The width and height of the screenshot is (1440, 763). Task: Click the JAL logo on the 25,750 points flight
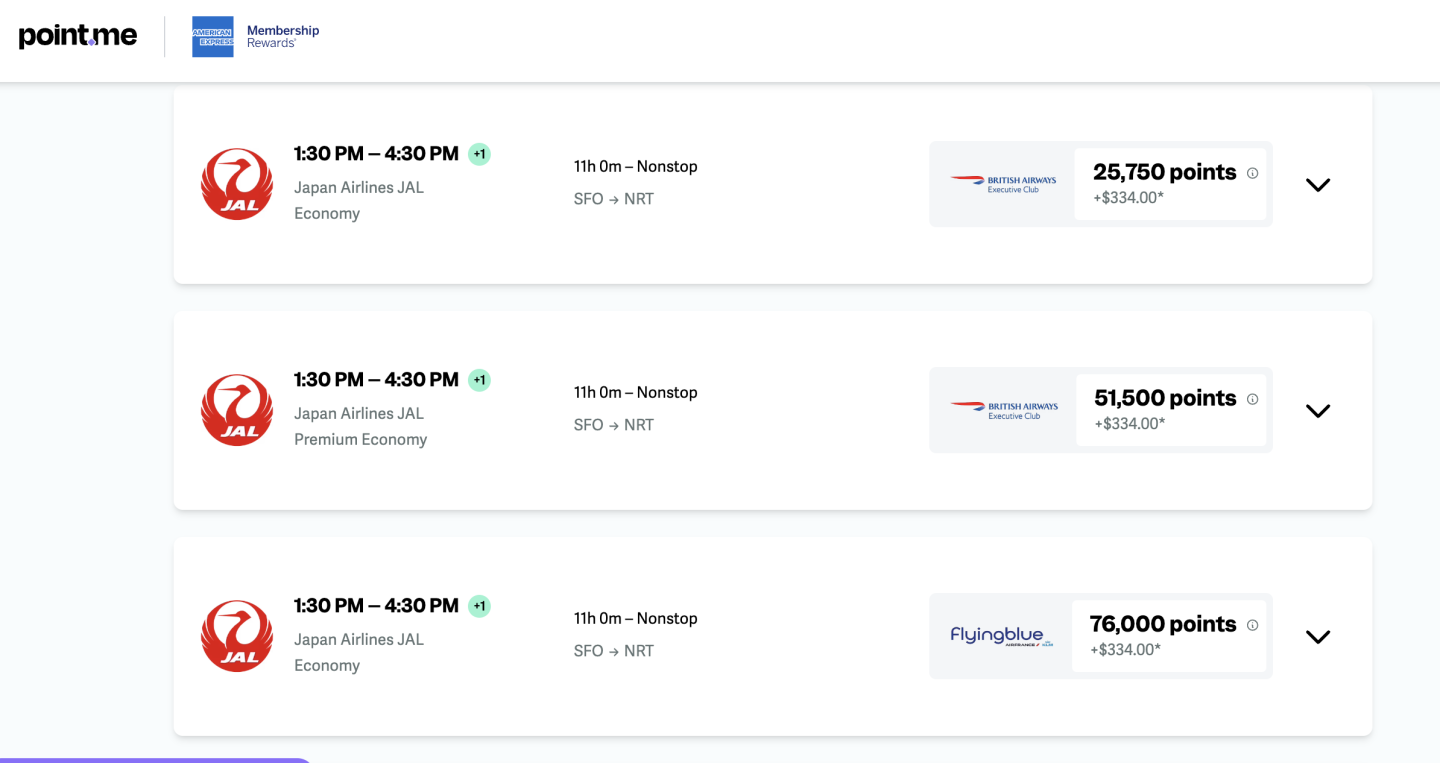pyautogui.click(x=237, y=184)
